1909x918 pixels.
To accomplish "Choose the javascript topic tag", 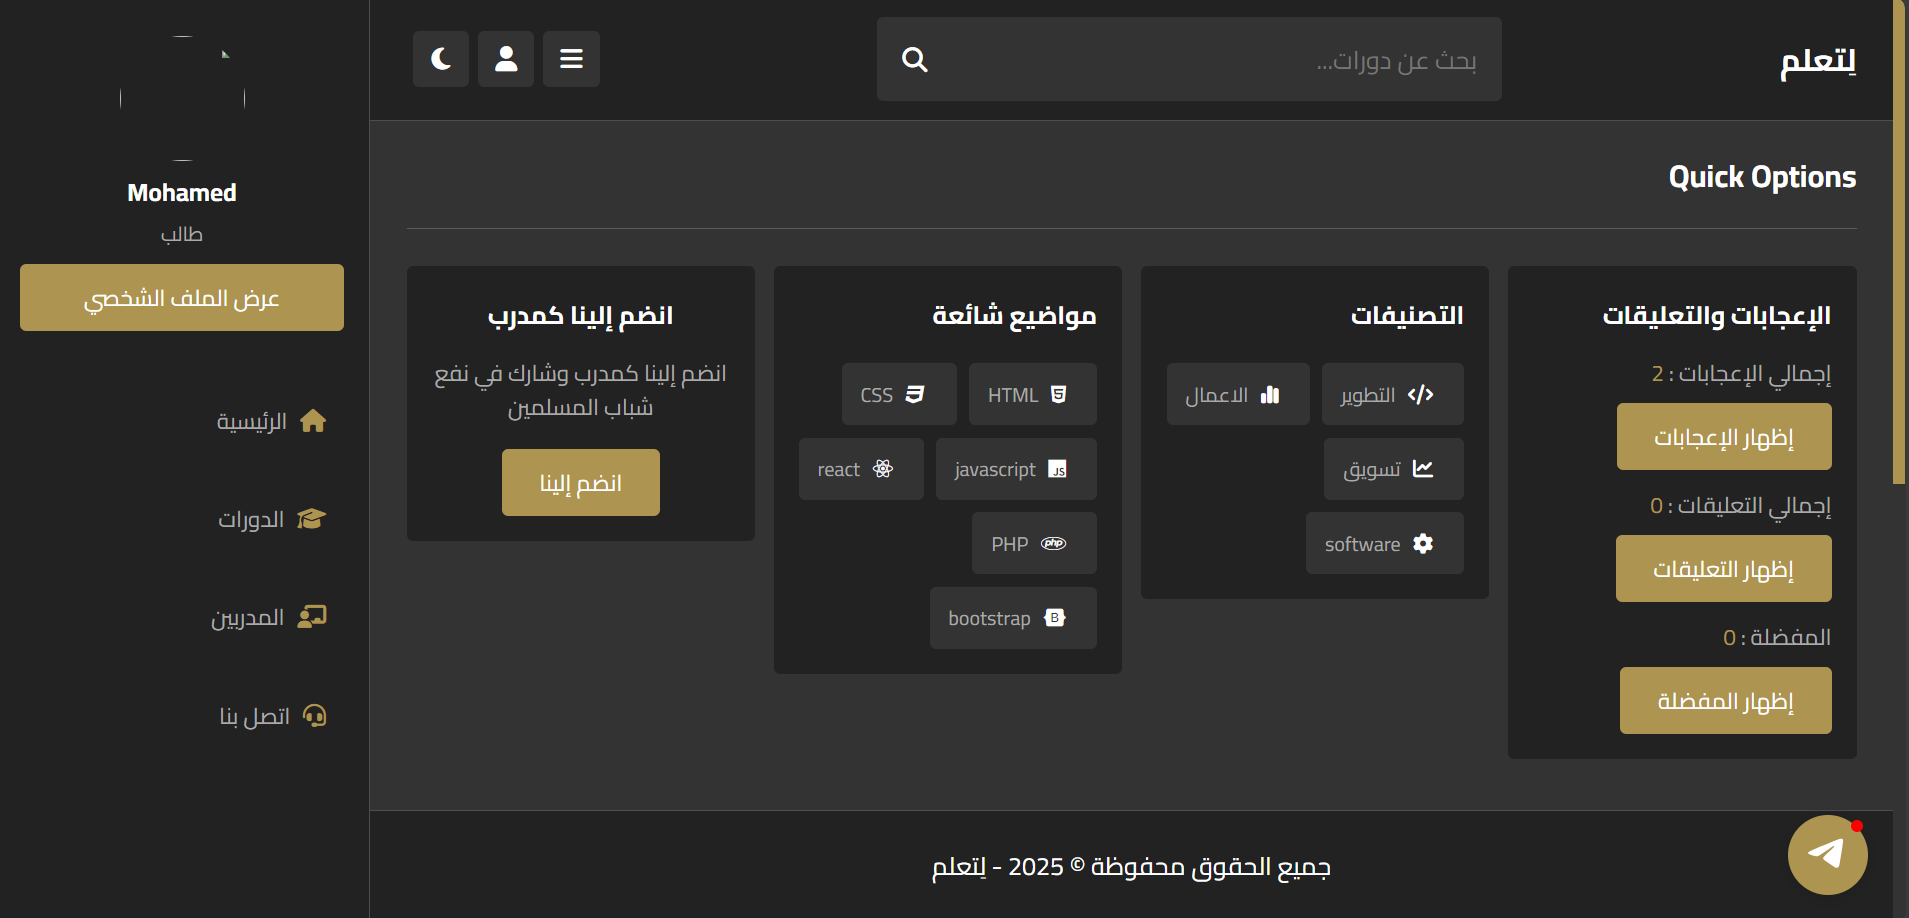I will click(x=1016, y=469).
